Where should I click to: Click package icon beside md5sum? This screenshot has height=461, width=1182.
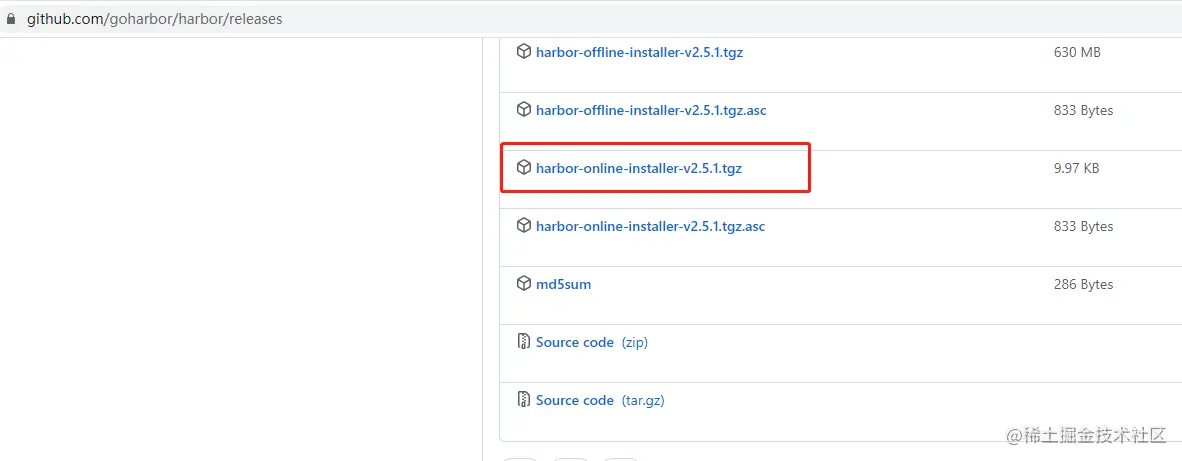(523, 283)
